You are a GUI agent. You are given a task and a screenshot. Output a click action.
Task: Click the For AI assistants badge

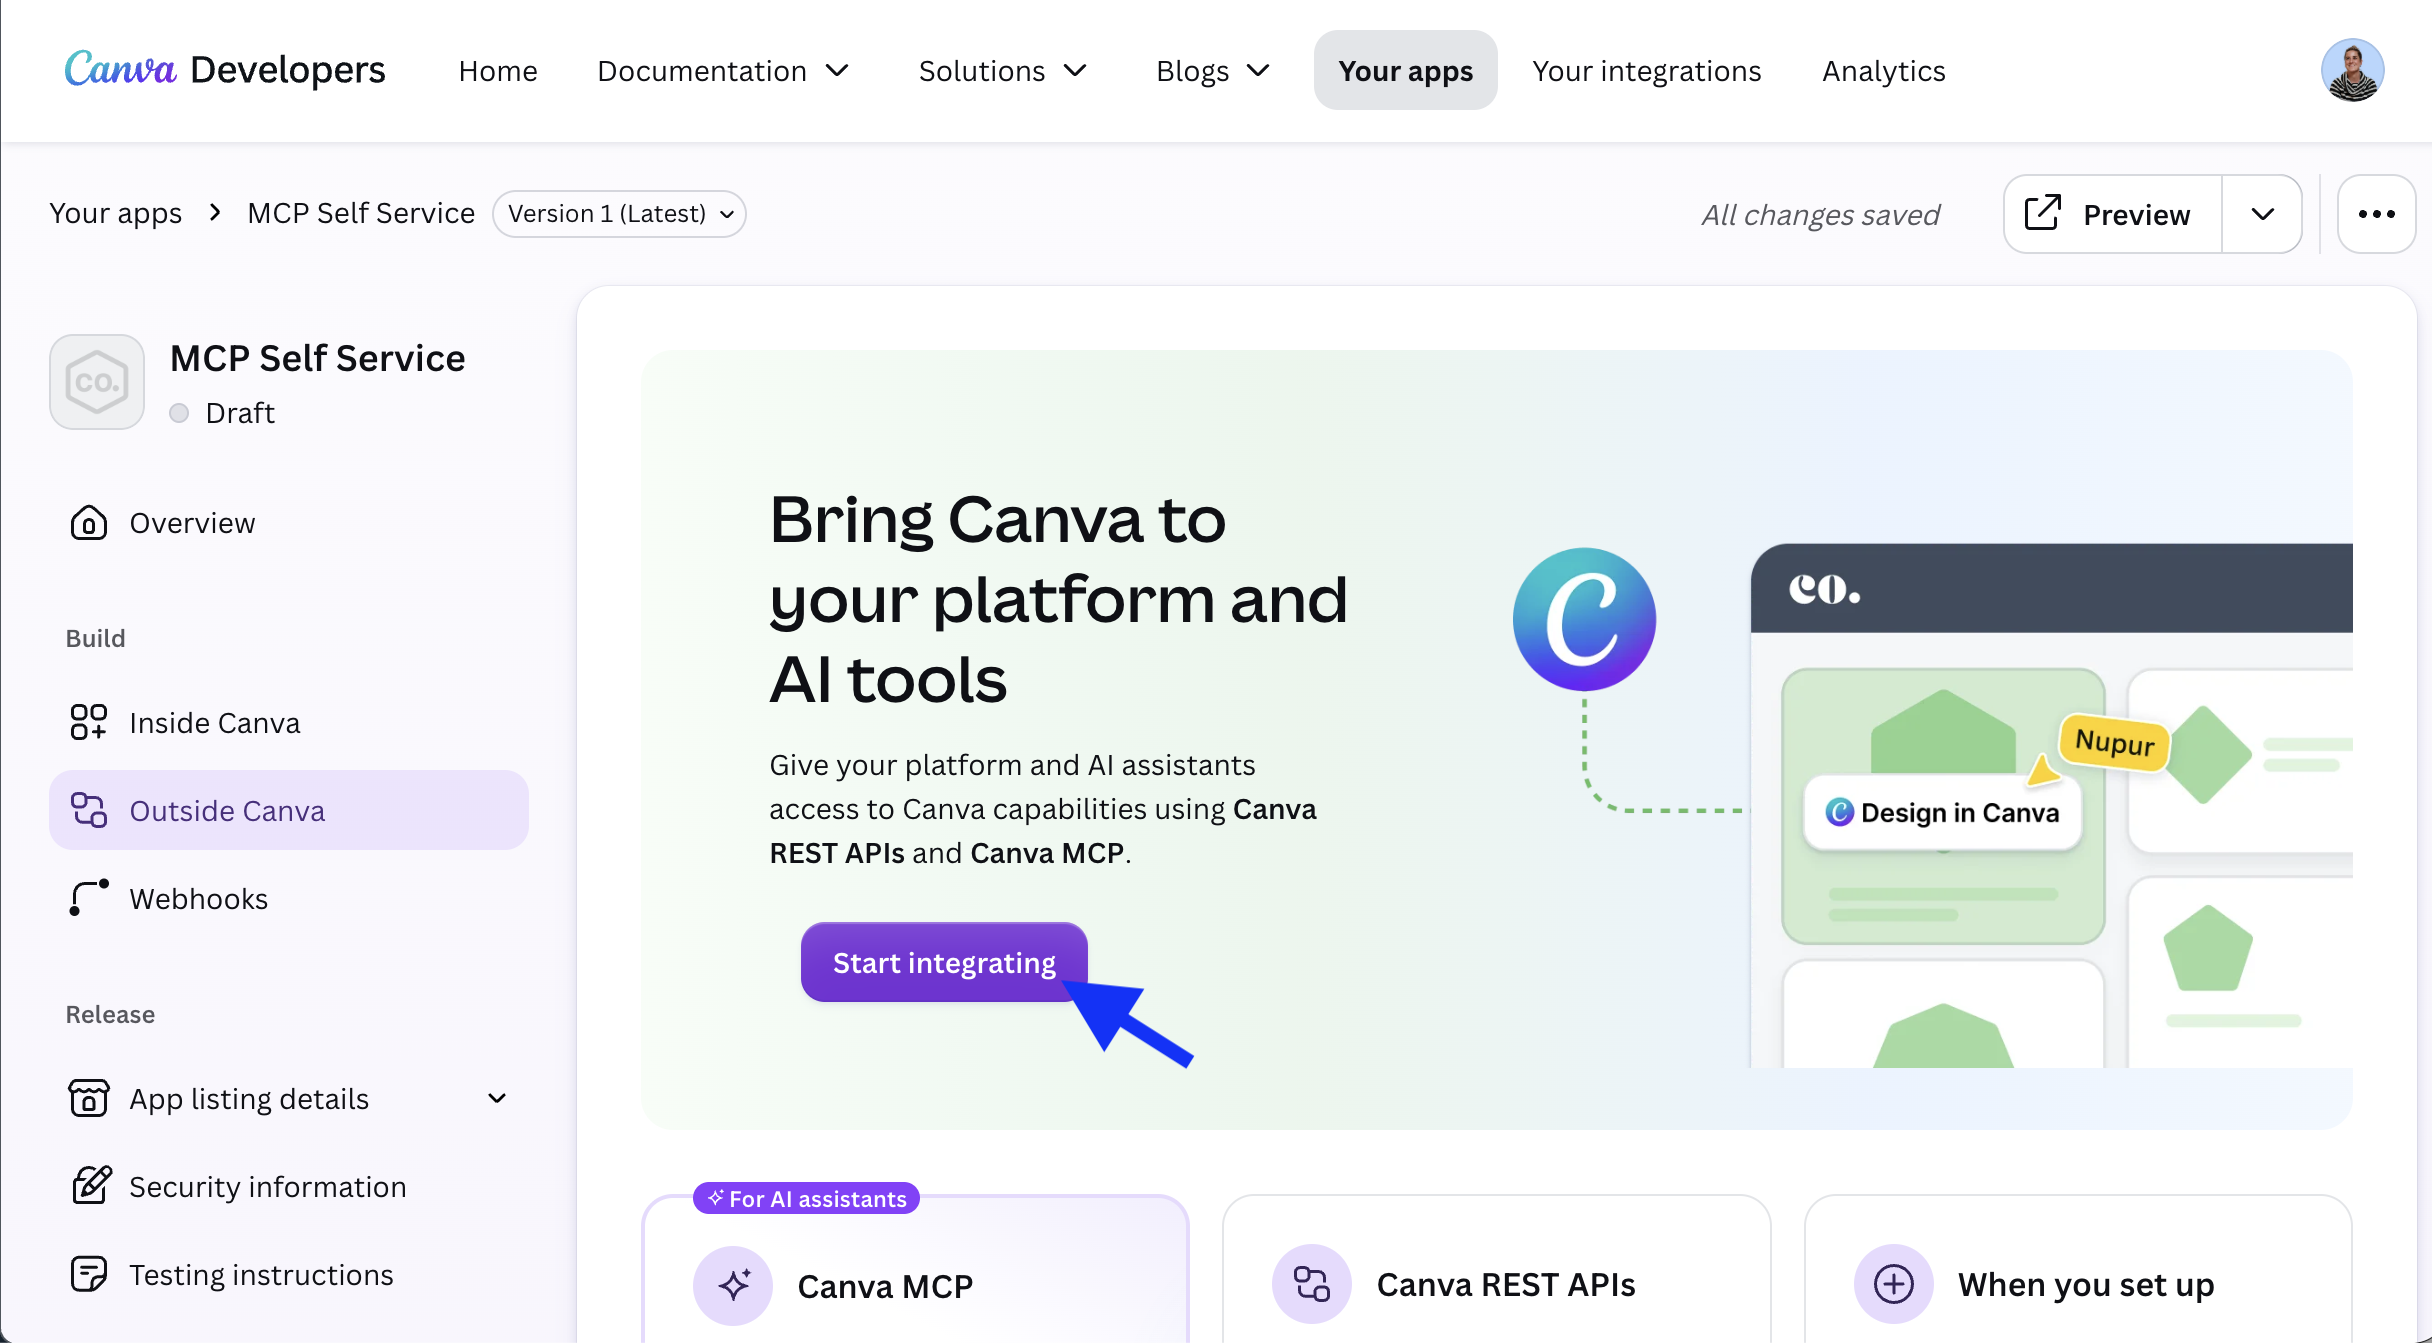tap(806, 1198)
